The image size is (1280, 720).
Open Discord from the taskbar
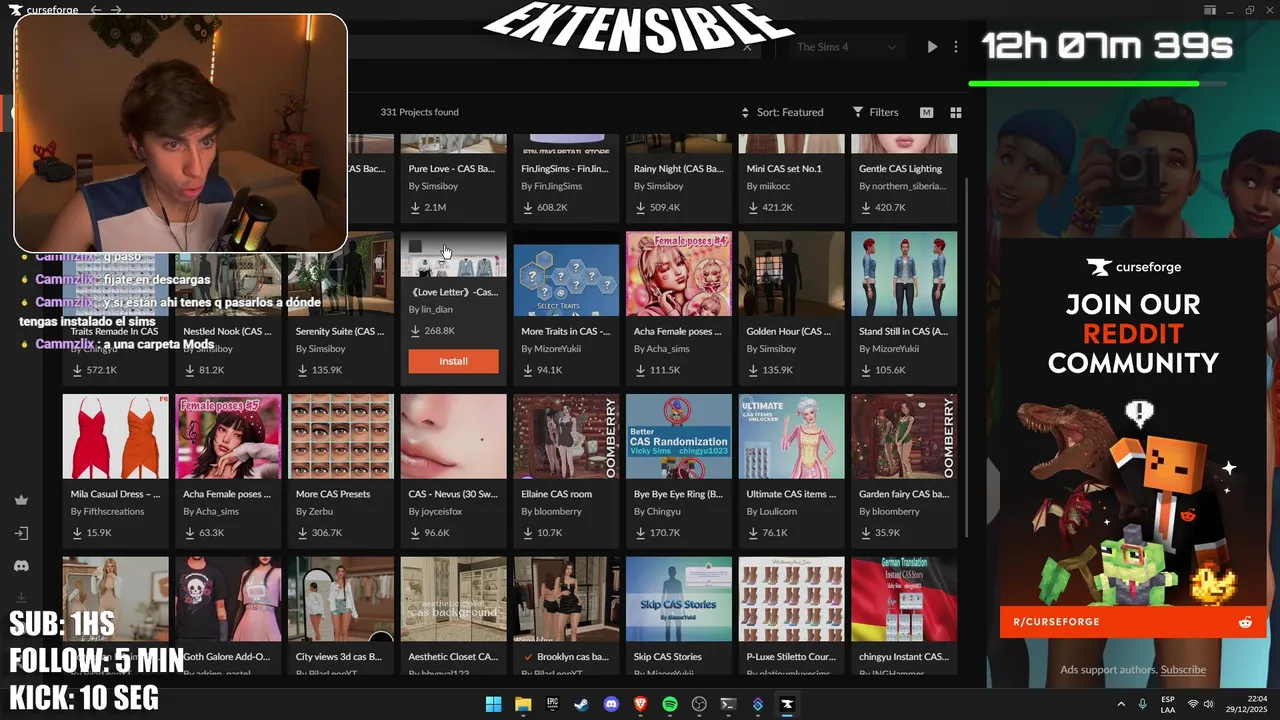point(611,704)
